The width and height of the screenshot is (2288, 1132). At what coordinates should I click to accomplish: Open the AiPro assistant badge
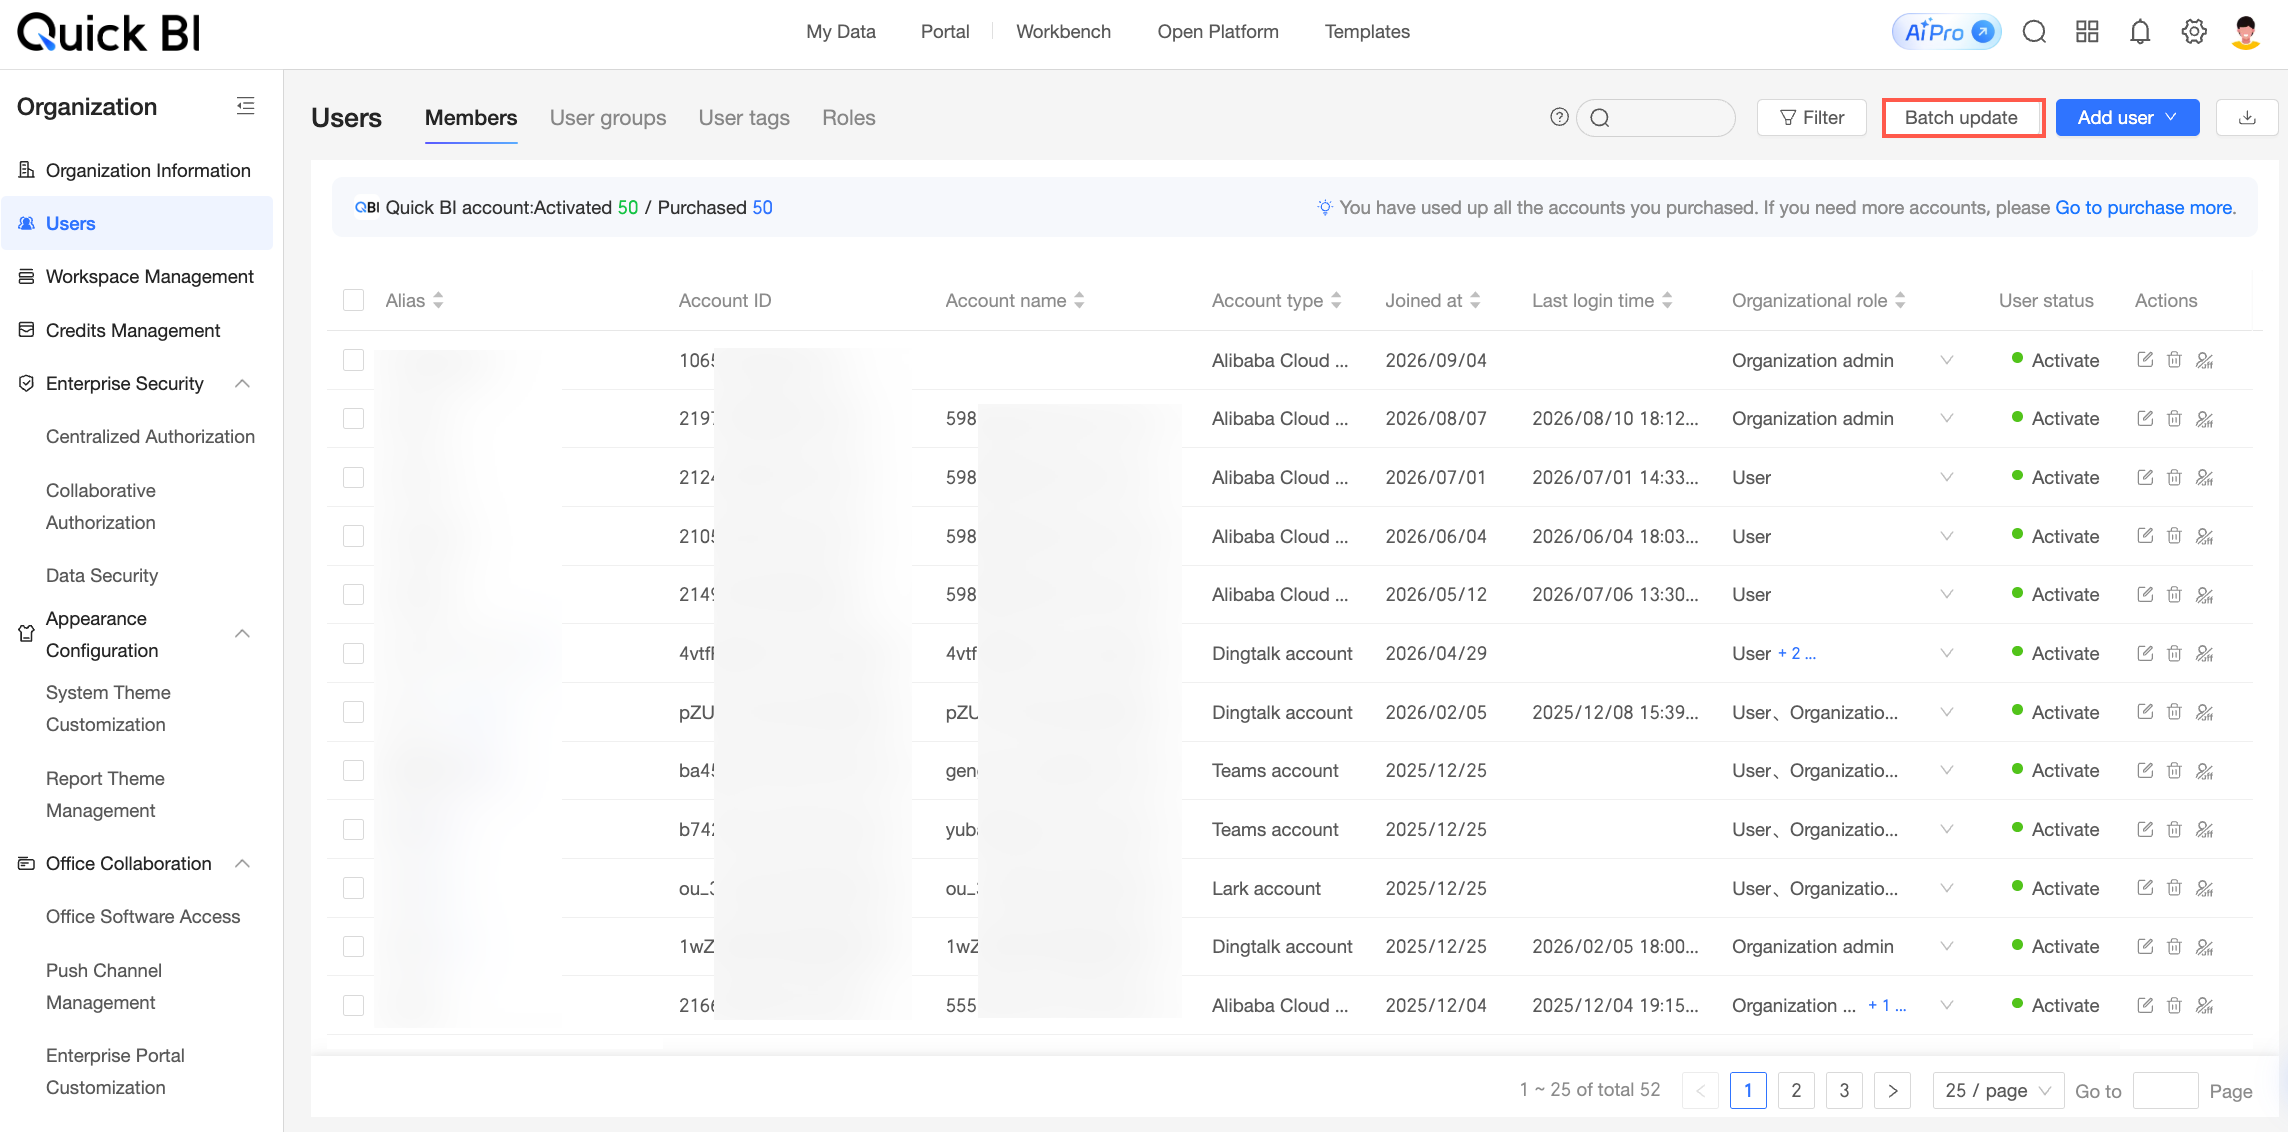click(1946, 32)
